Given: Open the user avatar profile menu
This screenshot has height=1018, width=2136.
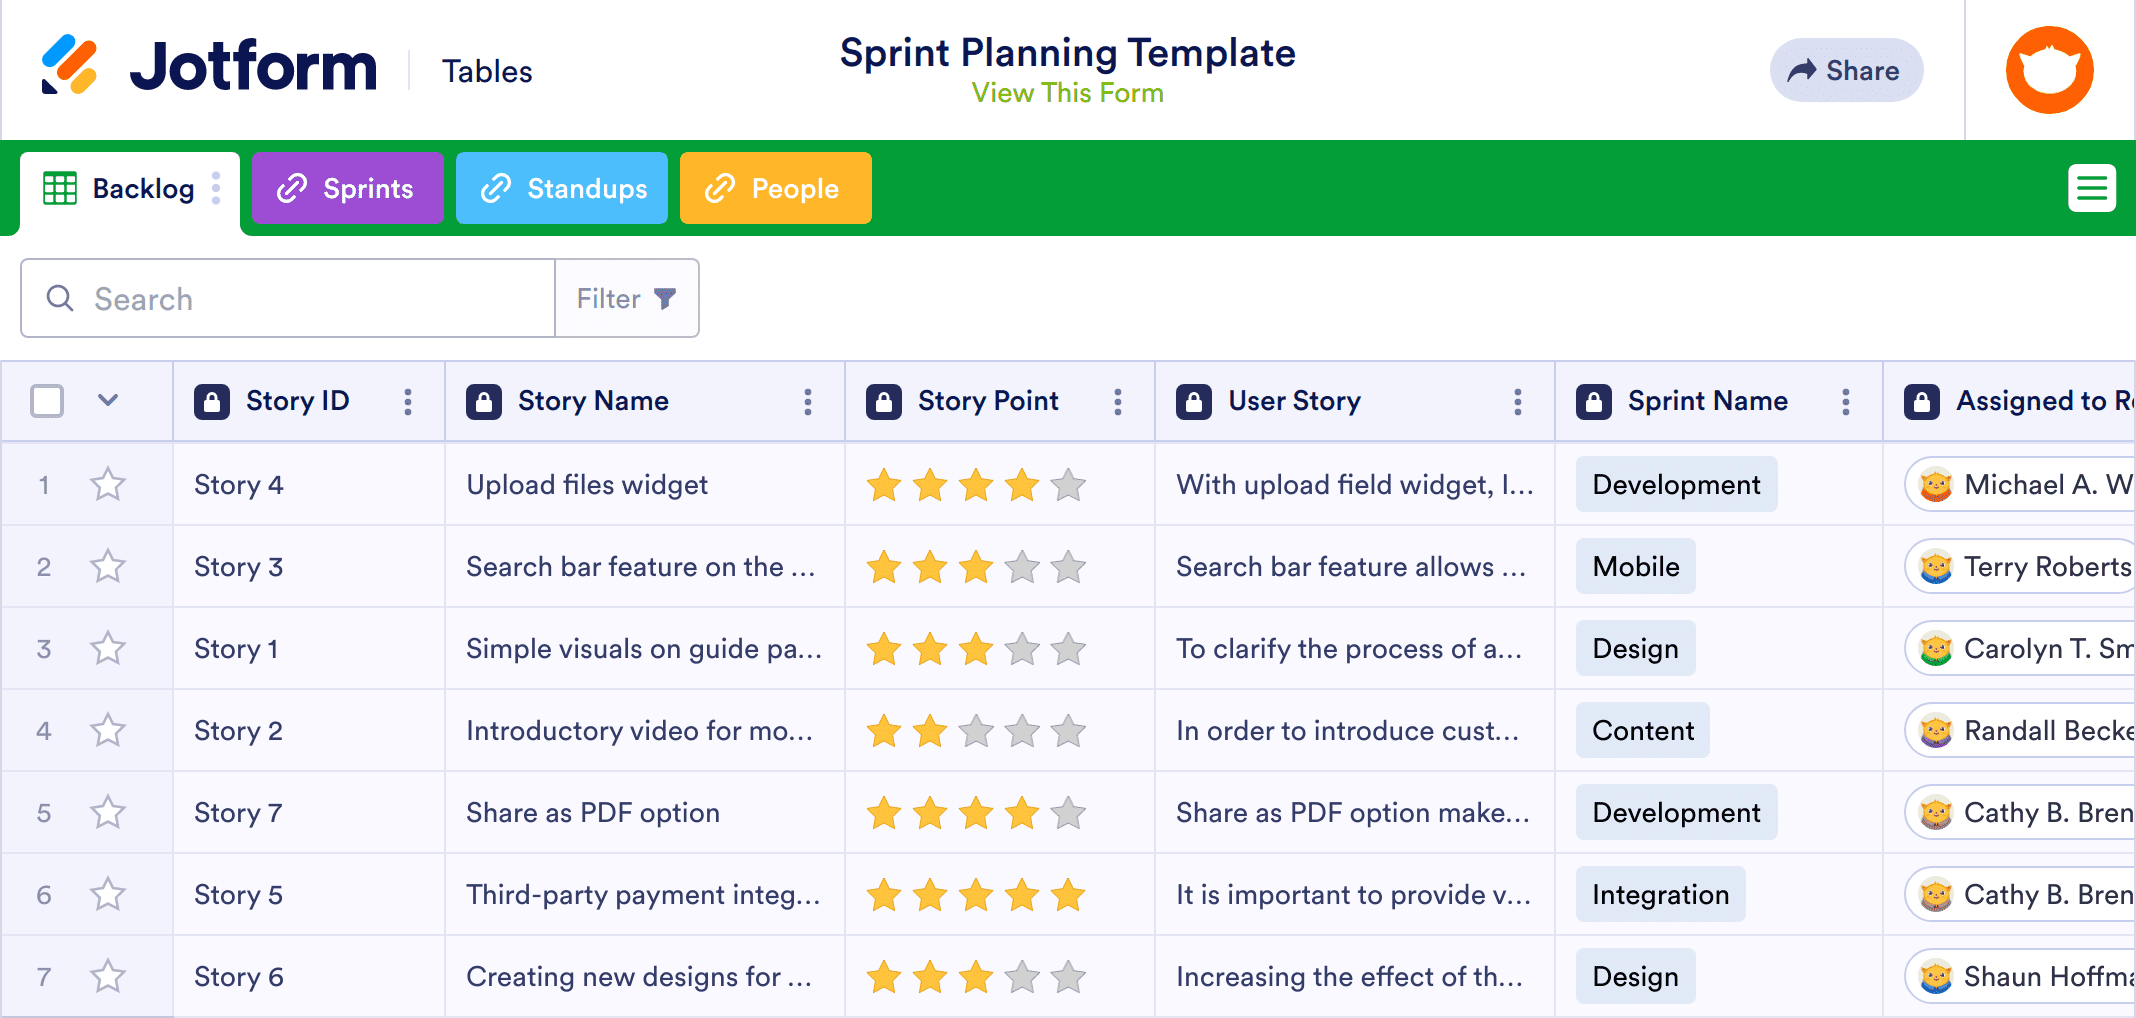Looking at the screenshot, I should coord(2049,70).
